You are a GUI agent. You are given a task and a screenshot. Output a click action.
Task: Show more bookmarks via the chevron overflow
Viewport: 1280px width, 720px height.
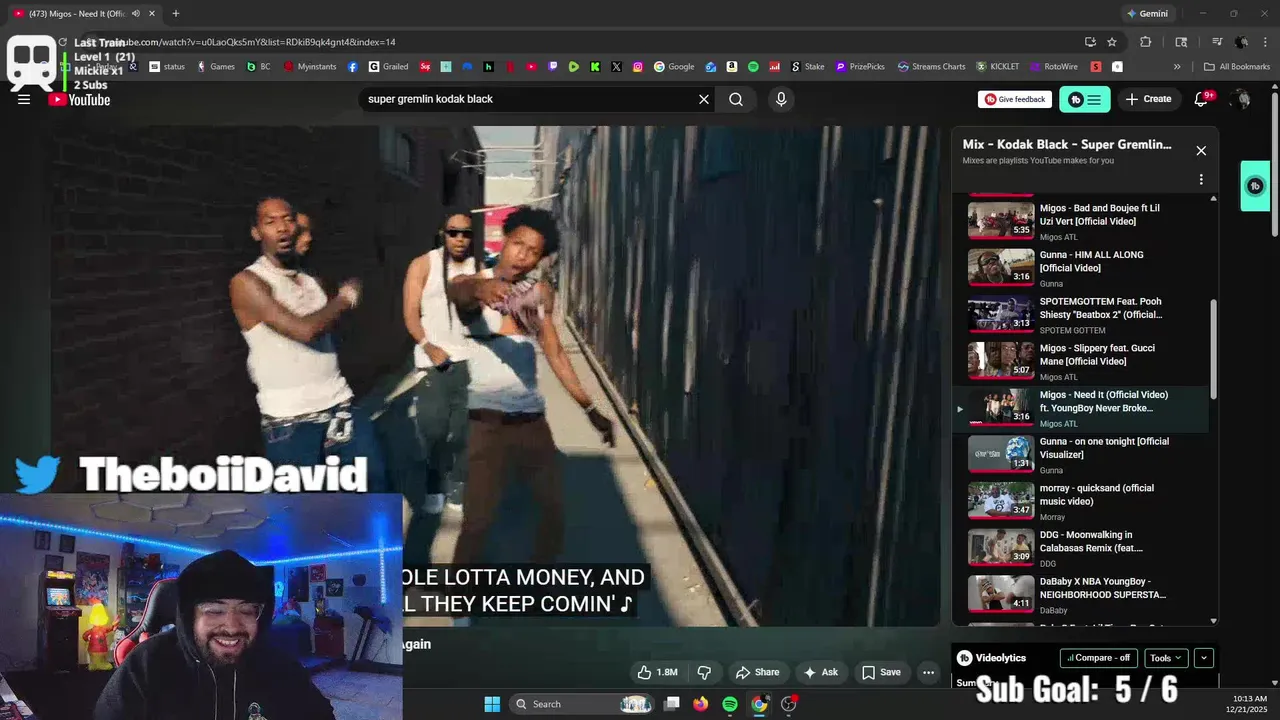[1177, 67]
